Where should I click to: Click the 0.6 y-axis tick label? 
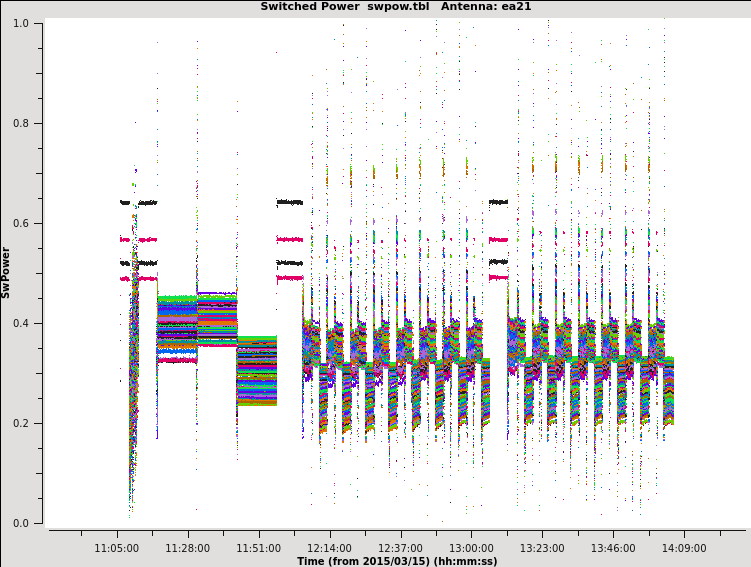pos(20,223)
